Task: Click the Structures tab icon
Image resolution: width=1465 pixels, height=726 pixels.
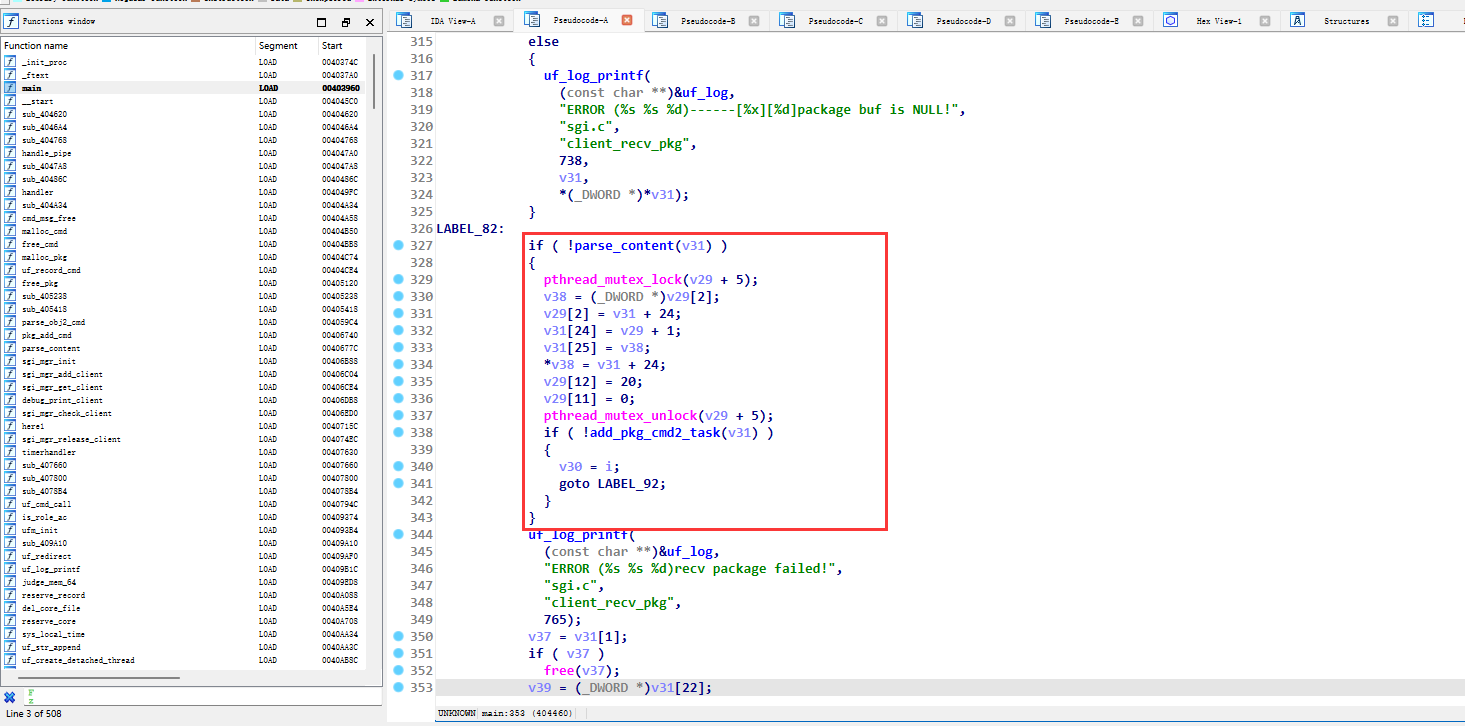Action: click(x=1297, y=20)
